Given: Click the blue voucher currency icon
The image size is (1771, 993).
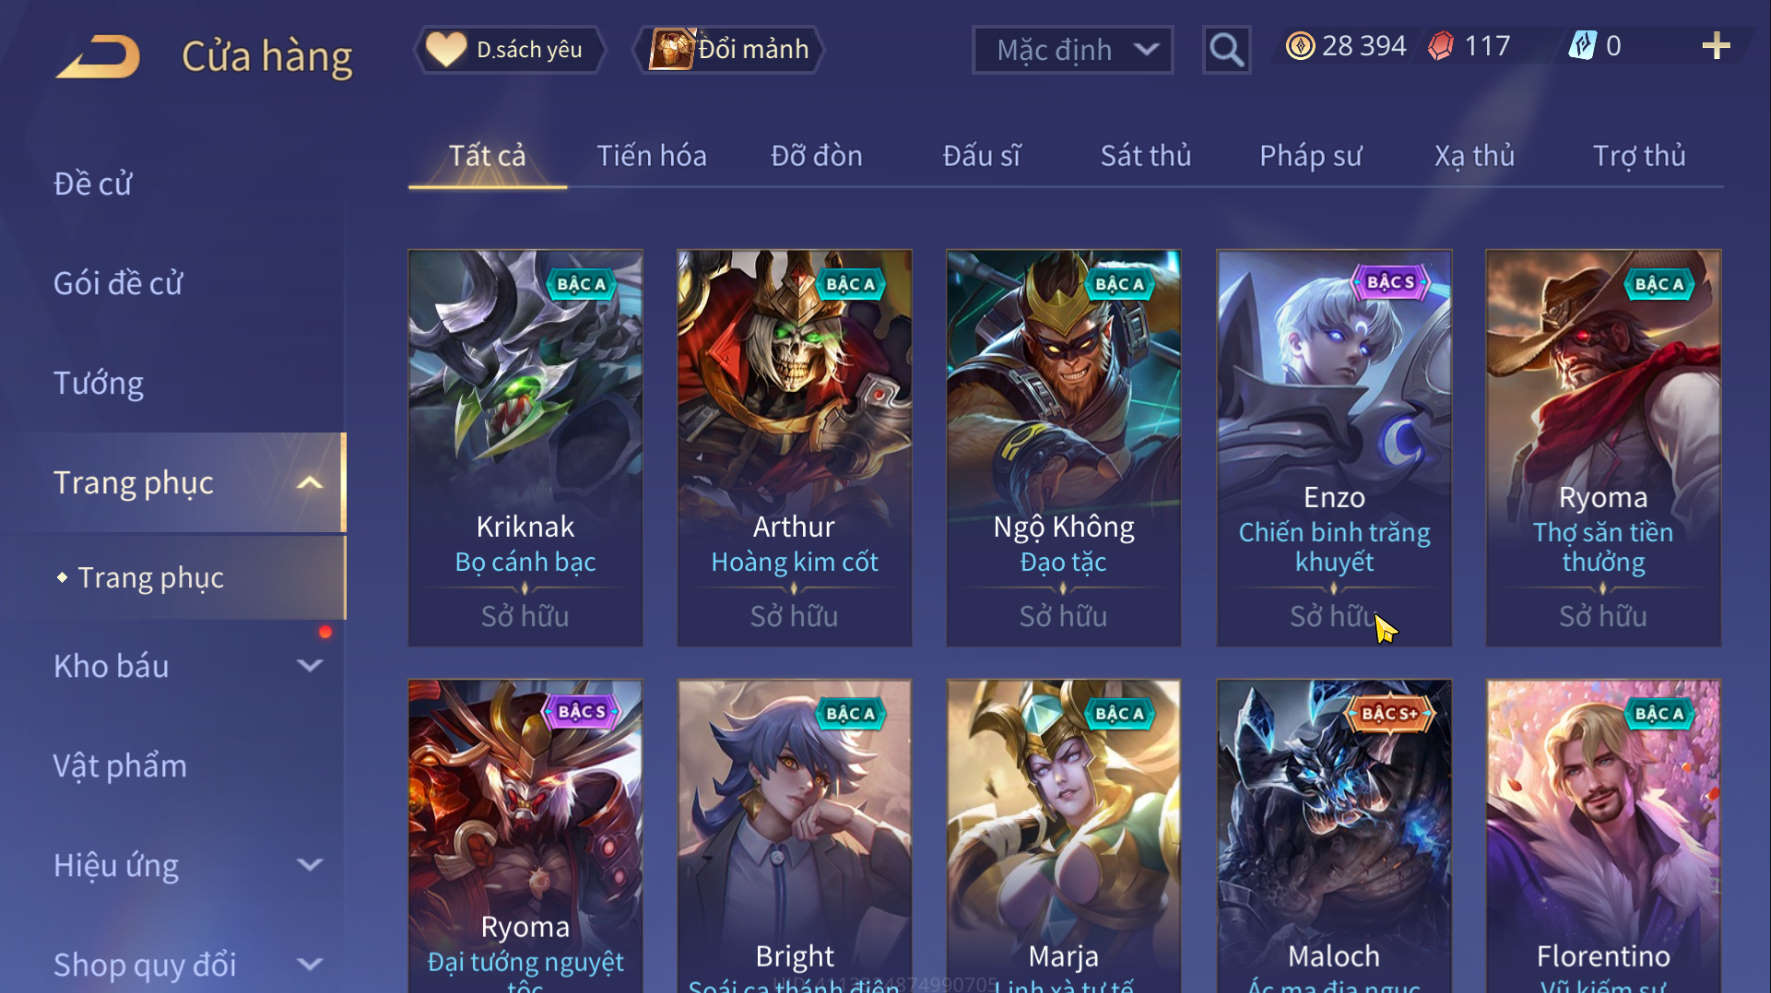Looking at the screenshot, I should coord(1583,46).
